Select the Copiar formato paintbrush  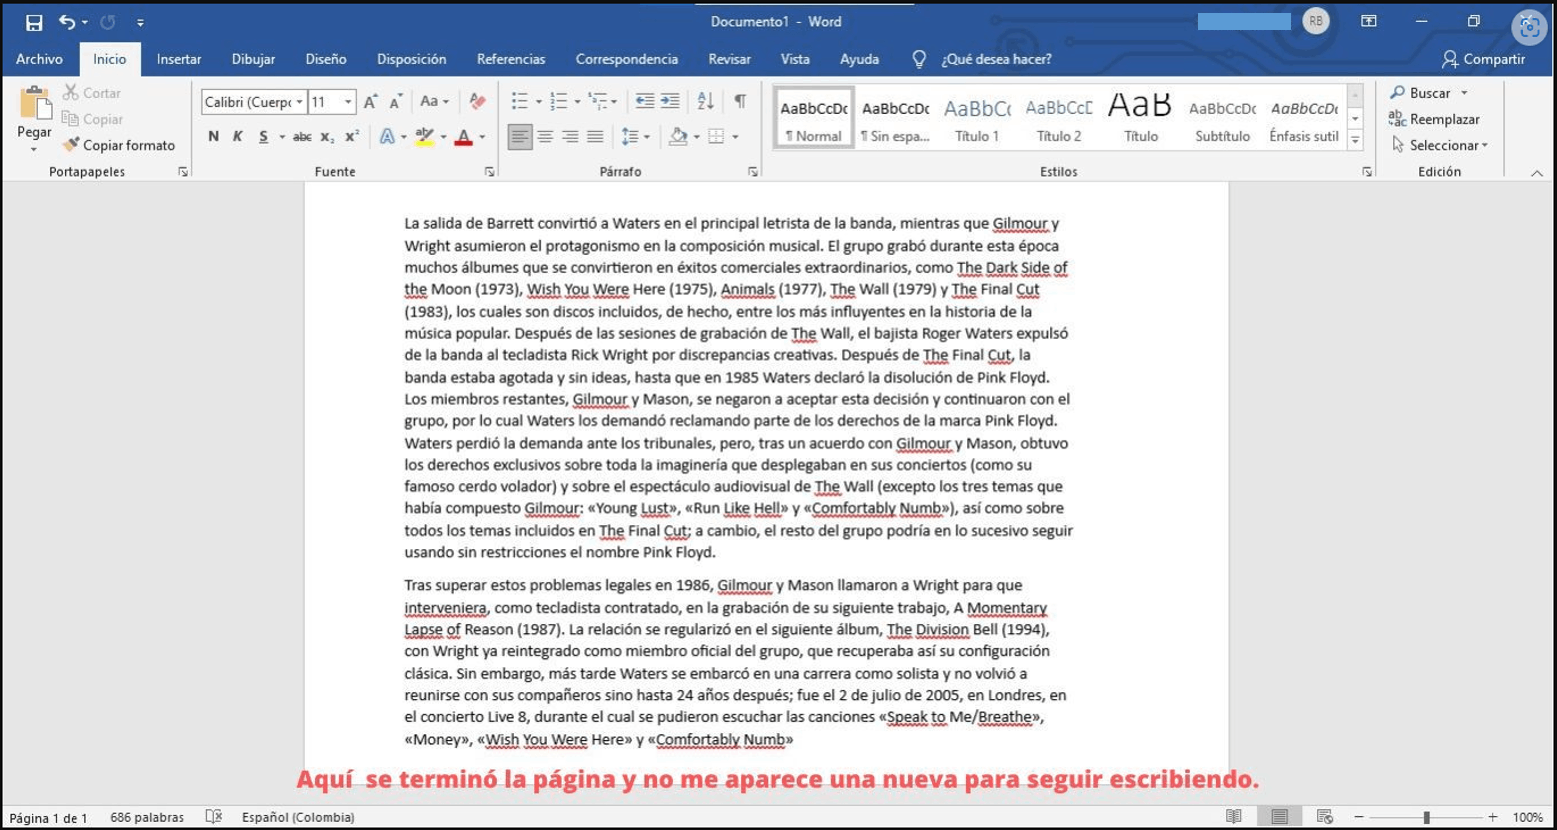pos(118,145)
